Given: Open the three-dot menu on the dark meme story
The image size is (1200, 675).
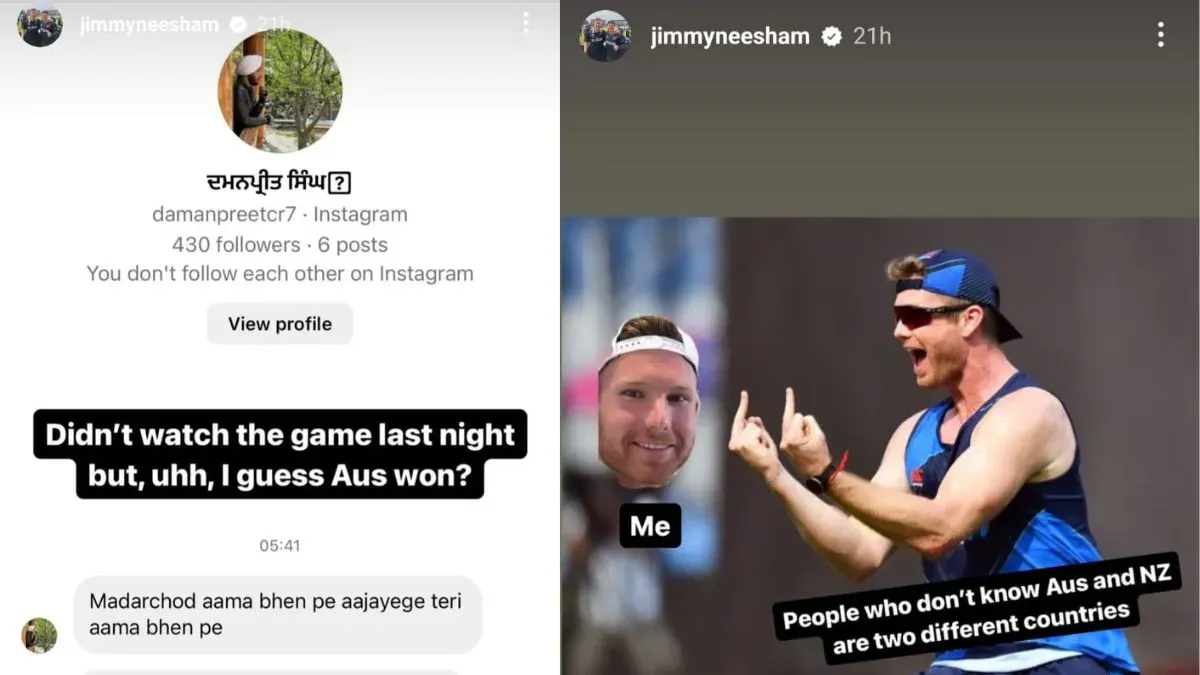Looking at the screenshot, I should [1160, 35].
